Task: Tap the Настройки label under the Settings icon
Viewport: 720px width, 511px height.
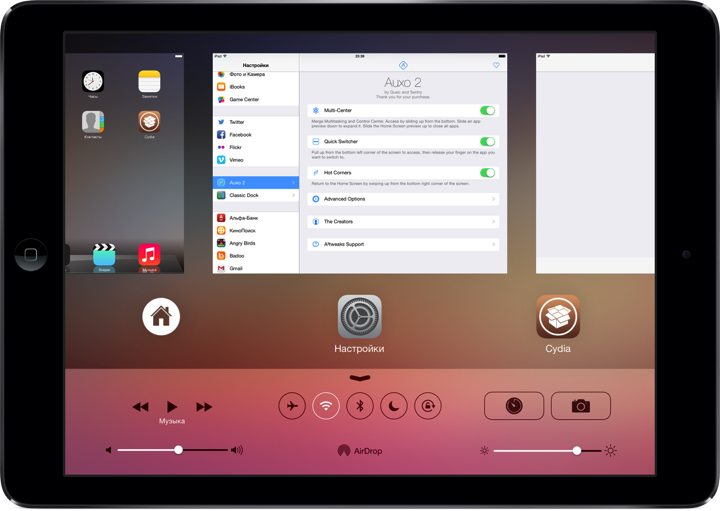Action: coord(360,349)
